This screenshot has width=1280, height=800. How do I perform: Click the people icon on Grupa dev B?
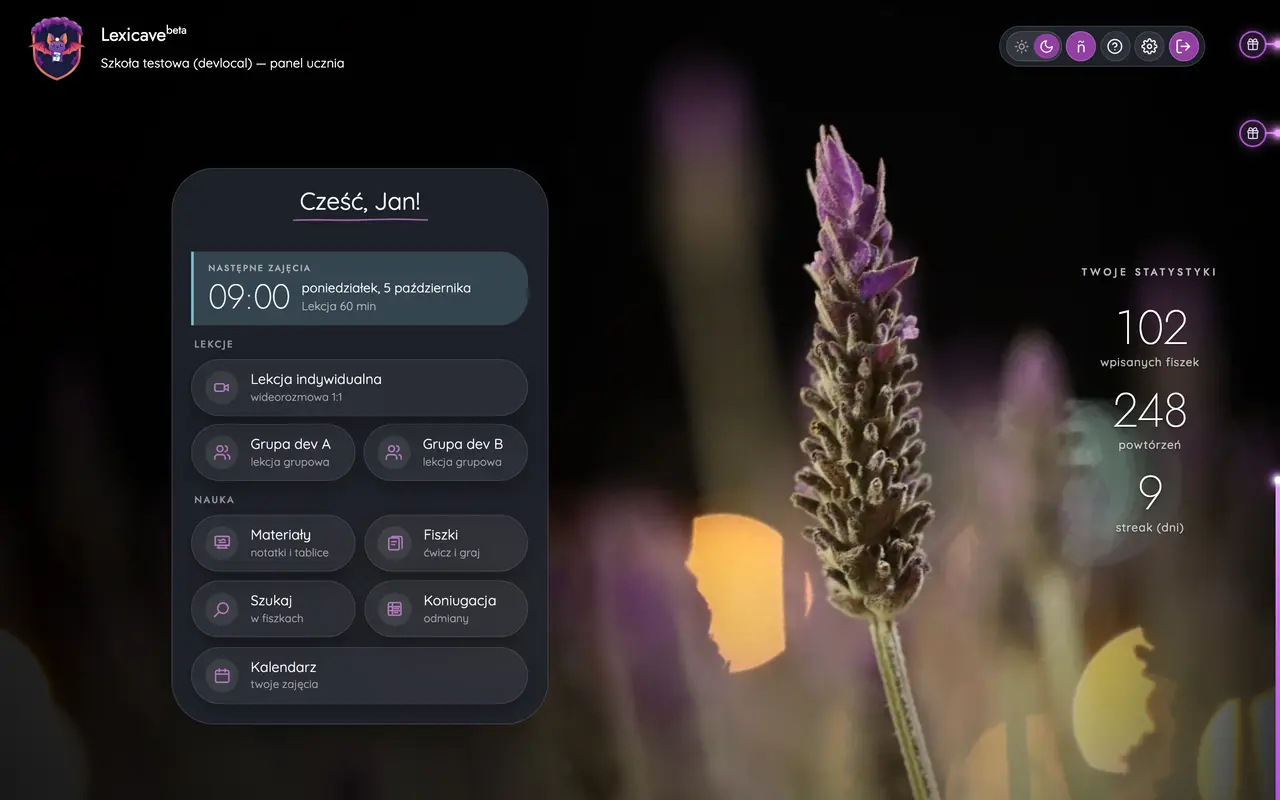pyautogui.click(x=394, y=453)
